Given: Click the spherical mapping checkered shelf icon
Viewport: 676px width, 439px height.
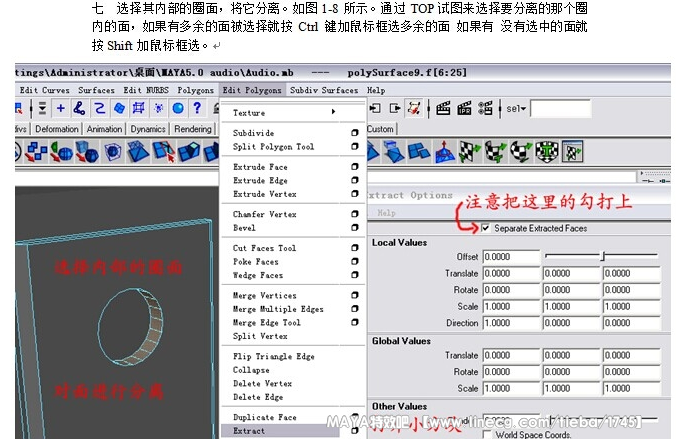Looking at the screenshot, I should click(x=521, y=152).
